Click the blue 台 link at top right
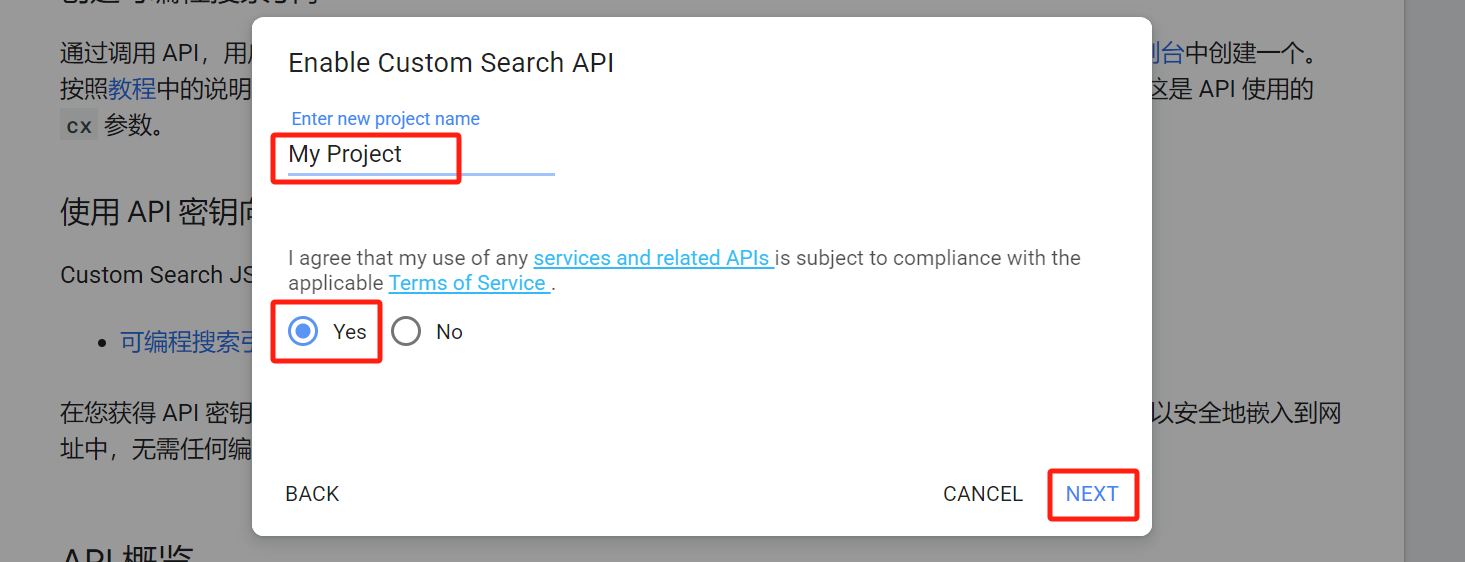 coord(1168,52)
